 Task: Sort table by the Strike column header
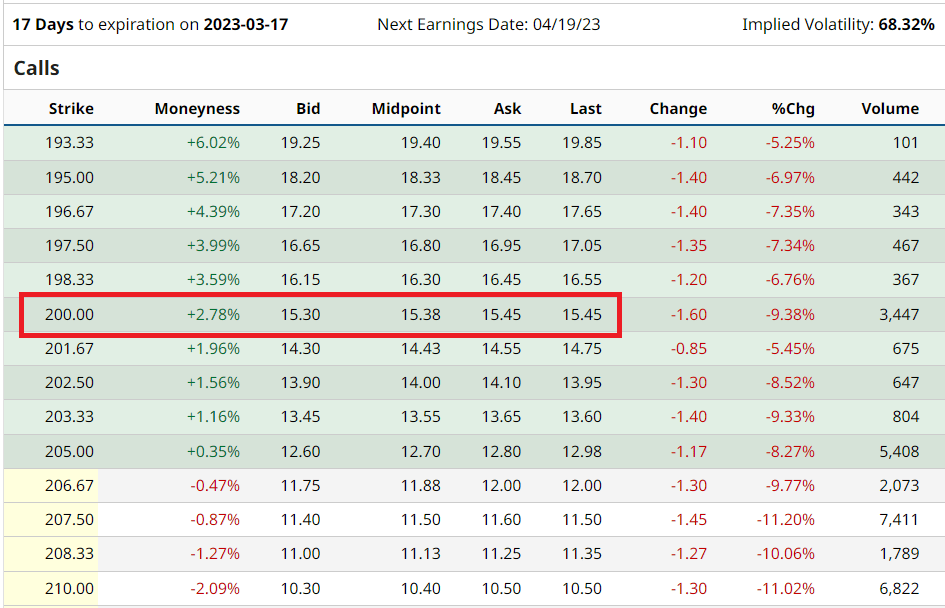(x=71, y=109)
